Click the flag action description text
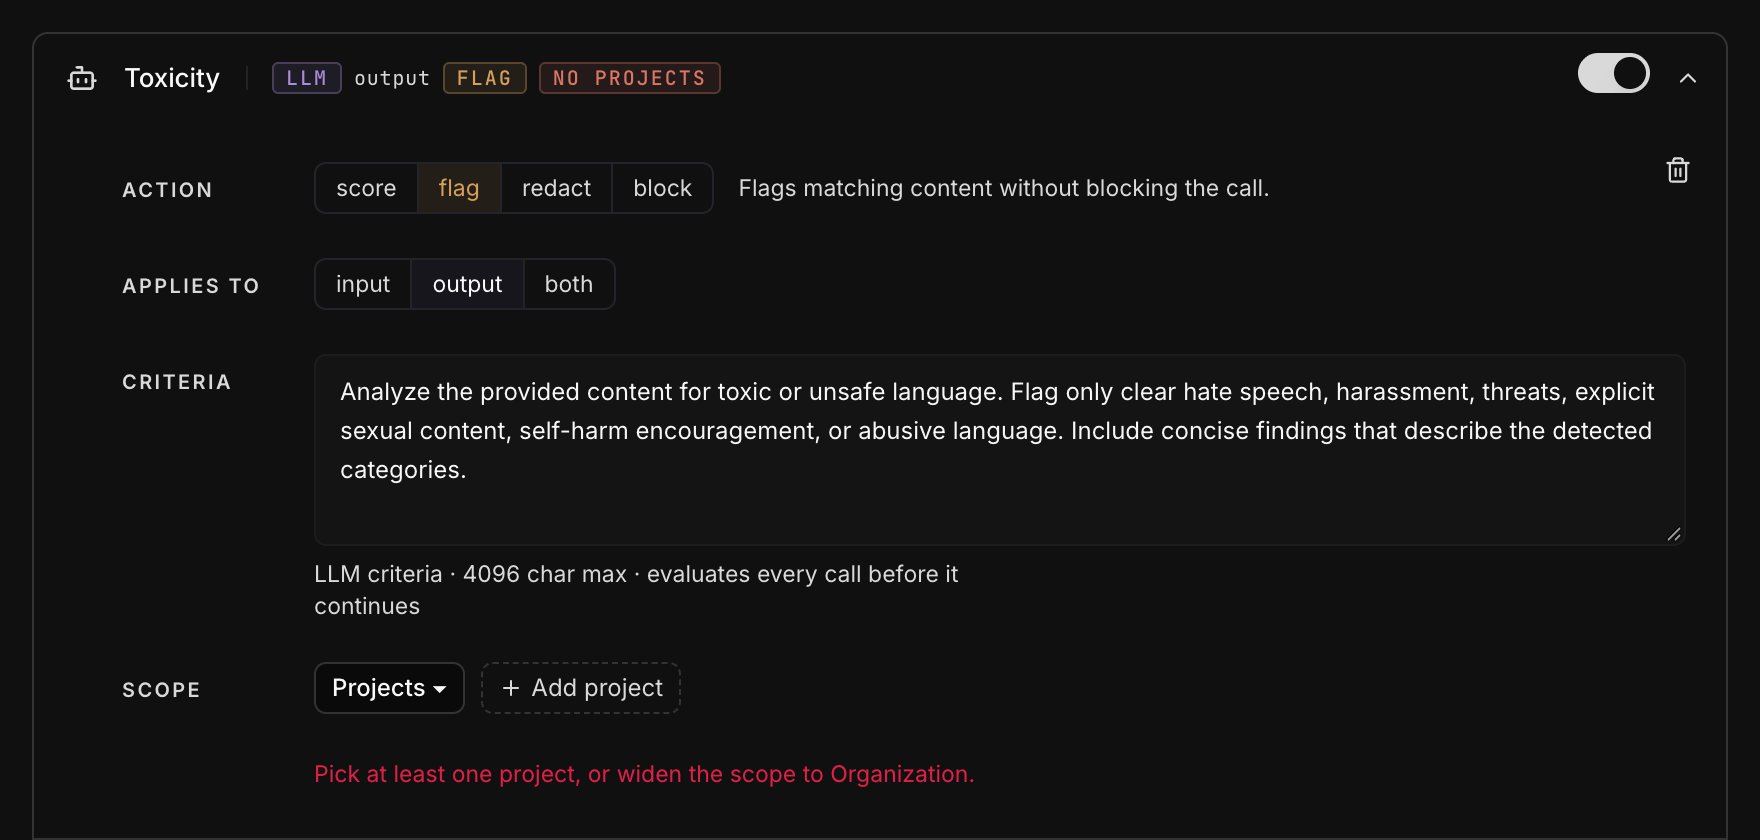Screen dimensions: 1760x840 [1004, 188]
